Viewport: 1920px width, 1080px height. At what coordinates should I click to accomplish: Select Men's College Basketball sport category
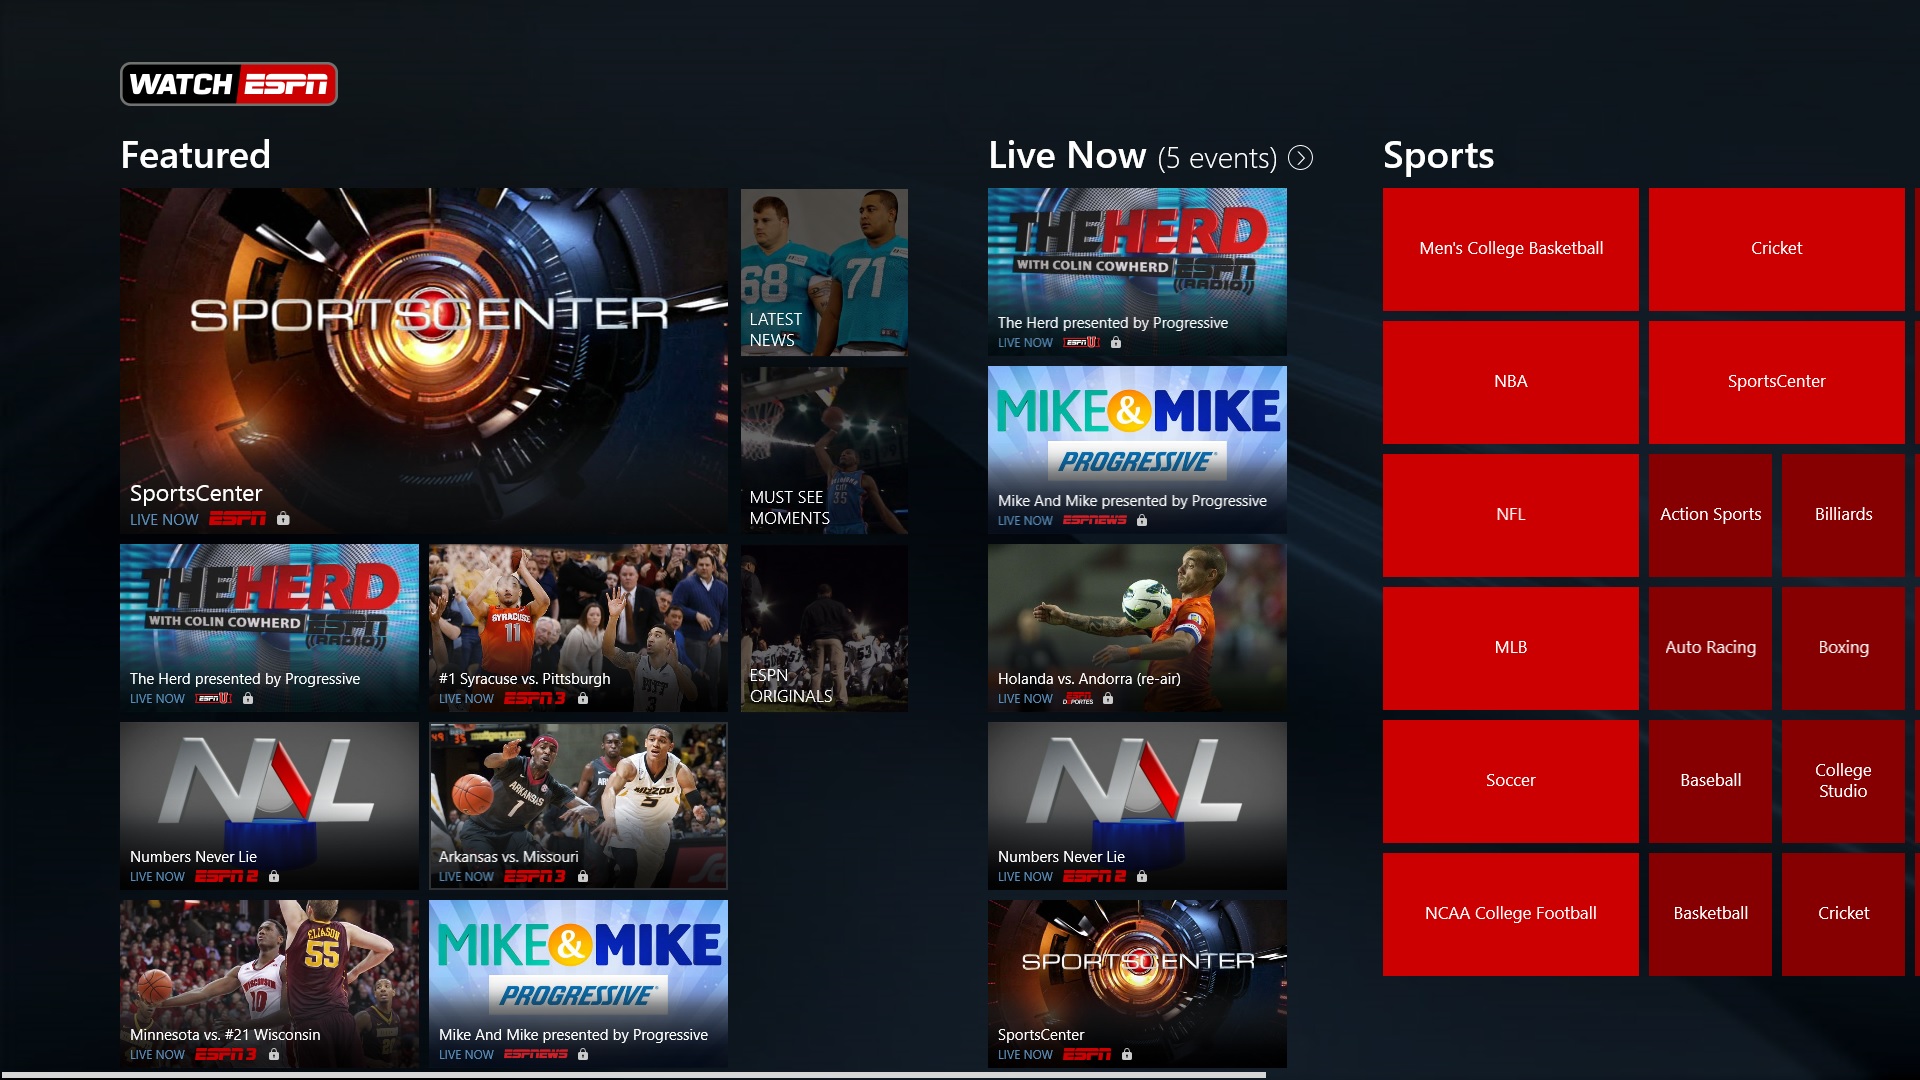click(x=1509, y=248)
